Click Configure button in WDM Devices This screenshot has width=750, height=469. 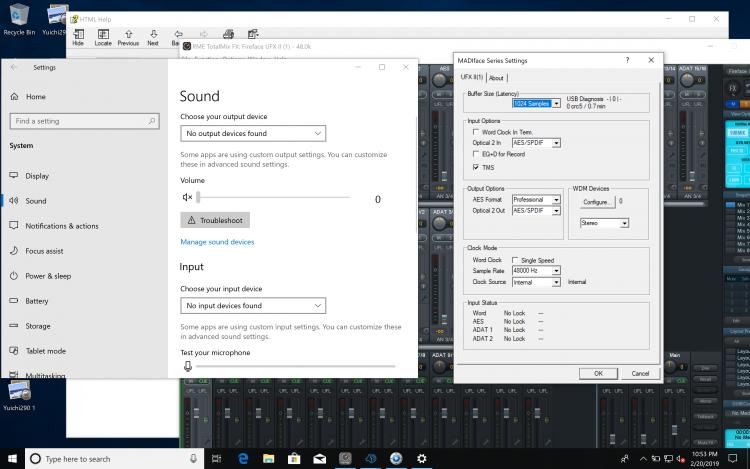(x=596, y=202)
